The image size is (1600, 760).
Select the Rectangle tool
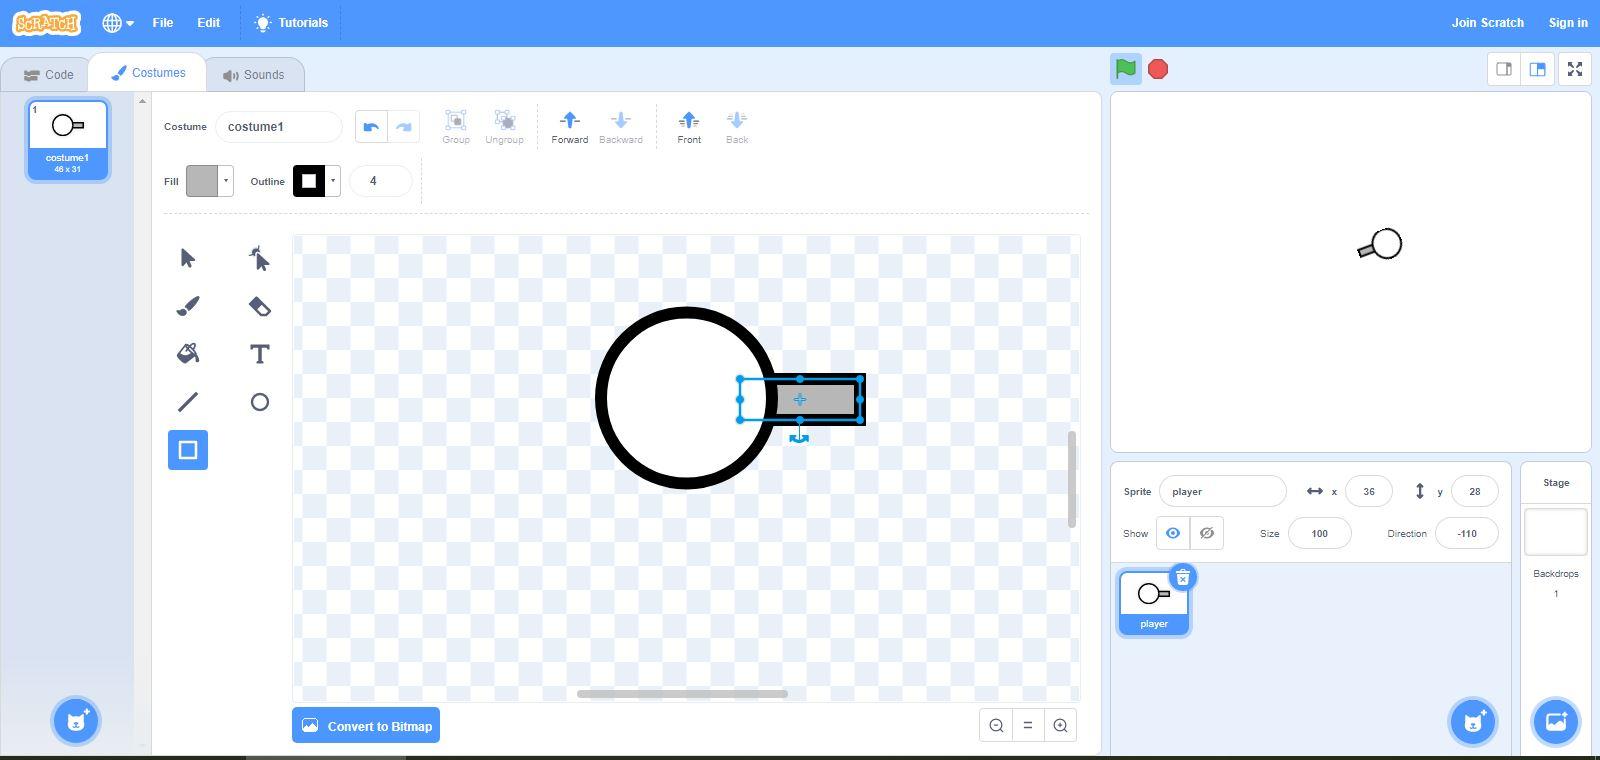[x=188, y=450]
